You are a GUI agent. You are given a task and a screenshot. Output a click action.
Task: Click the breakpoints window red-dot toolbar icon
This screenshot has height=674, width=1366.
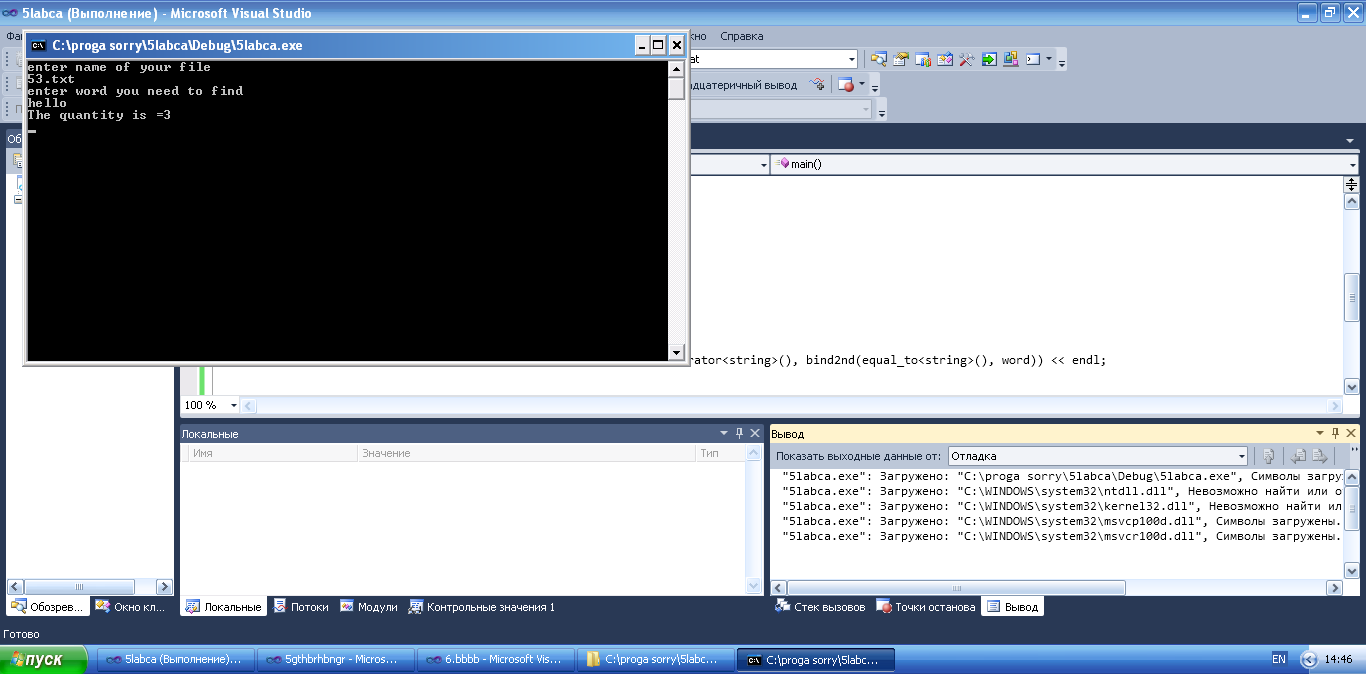coord(845,84)
